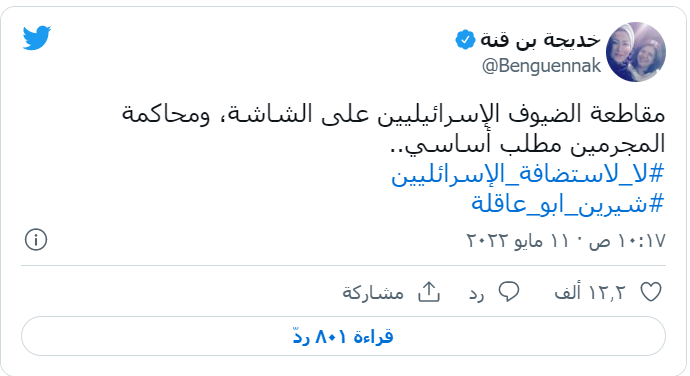Viewport: 690px width, 376px height.
Task: Click the قراءة ٨٠١ ردّ button
Action: click(343, 336)
